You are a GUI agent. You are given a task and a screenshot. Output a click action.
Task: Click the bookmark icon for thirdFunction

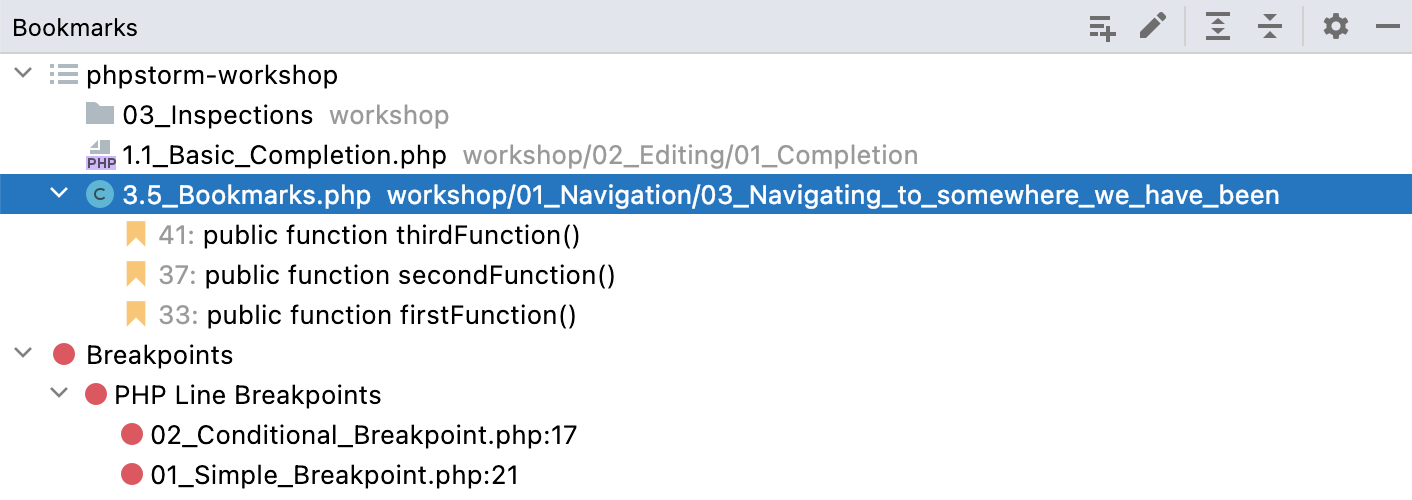136,236
